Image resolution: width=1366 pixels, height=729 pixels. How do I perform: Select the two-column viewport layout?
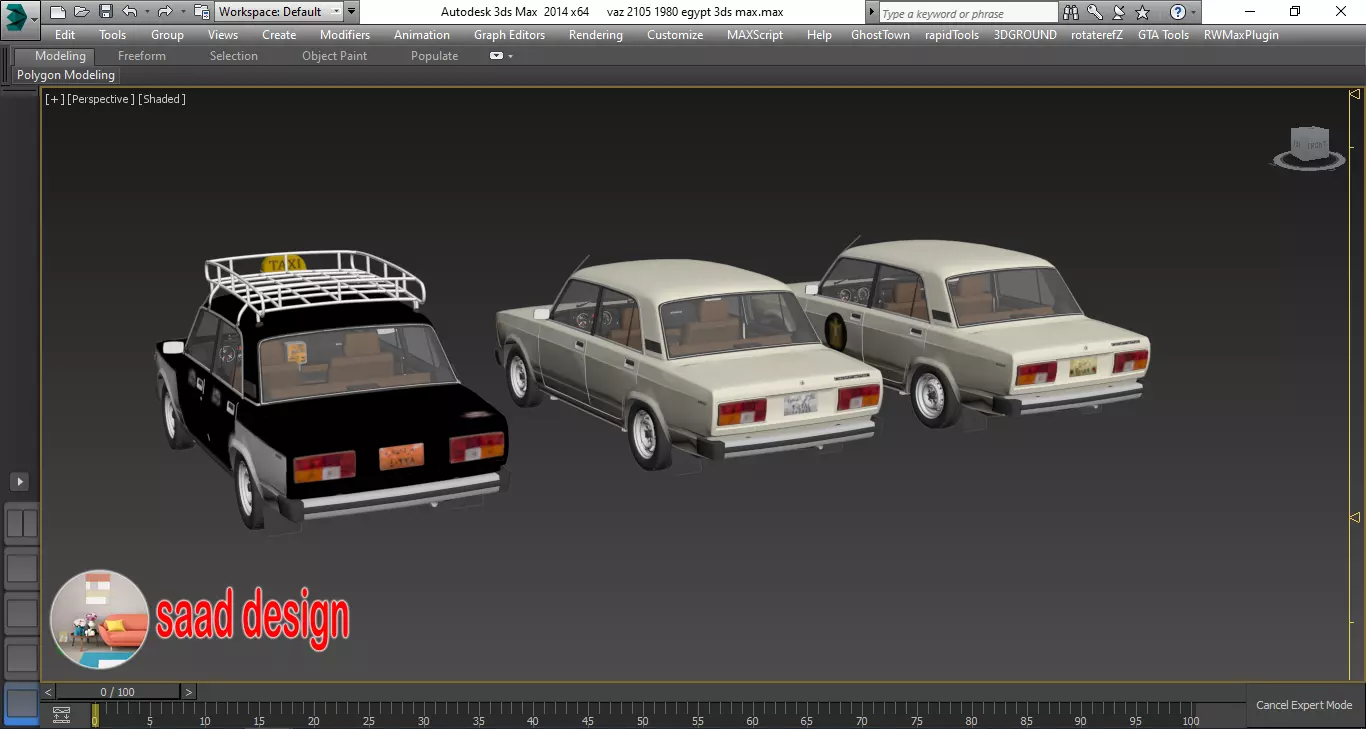[x=22, y=524]
